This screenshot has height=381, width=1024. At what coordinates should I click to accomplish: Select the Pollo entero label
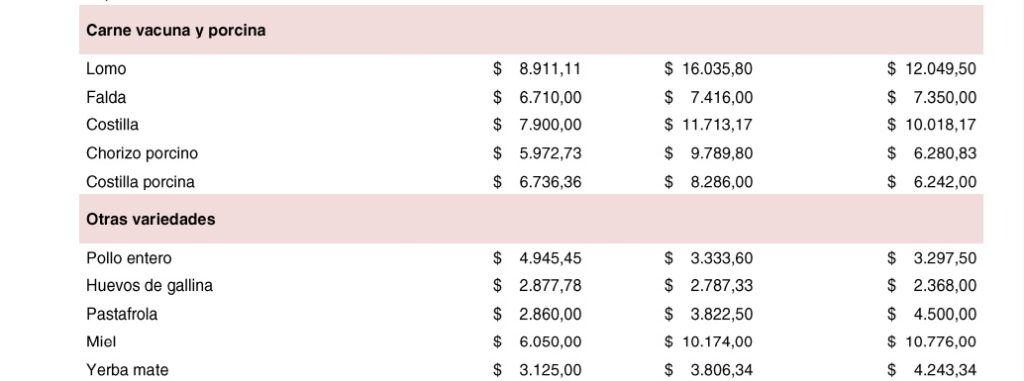(129, 258)
